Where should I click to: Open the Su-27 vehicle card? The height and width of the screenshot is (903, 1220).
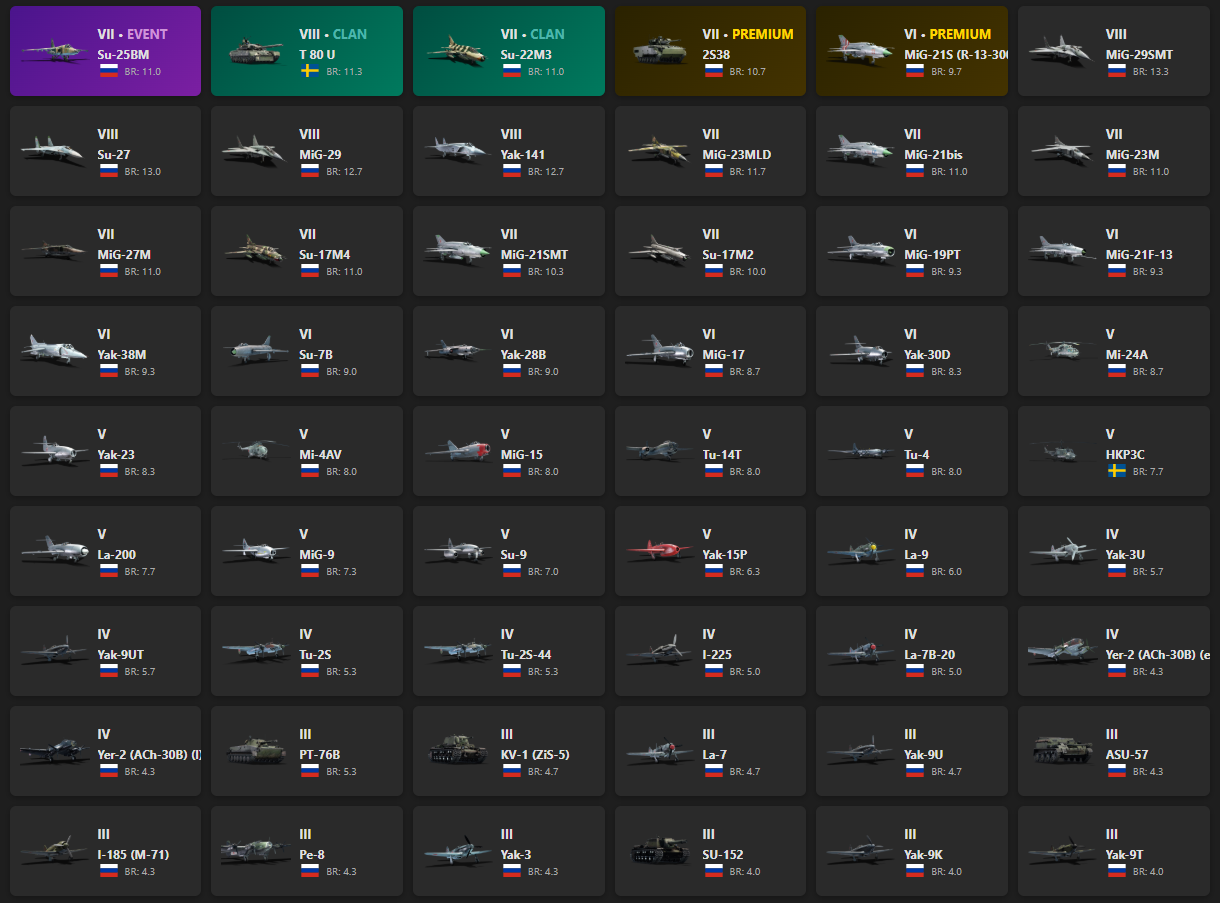point(105,151)
